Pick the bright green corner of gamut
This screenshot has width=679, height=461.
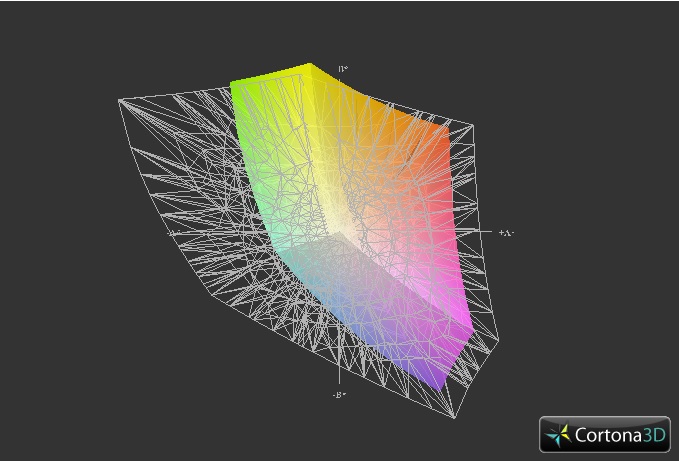pyautogui.click(x=234, y=84)
